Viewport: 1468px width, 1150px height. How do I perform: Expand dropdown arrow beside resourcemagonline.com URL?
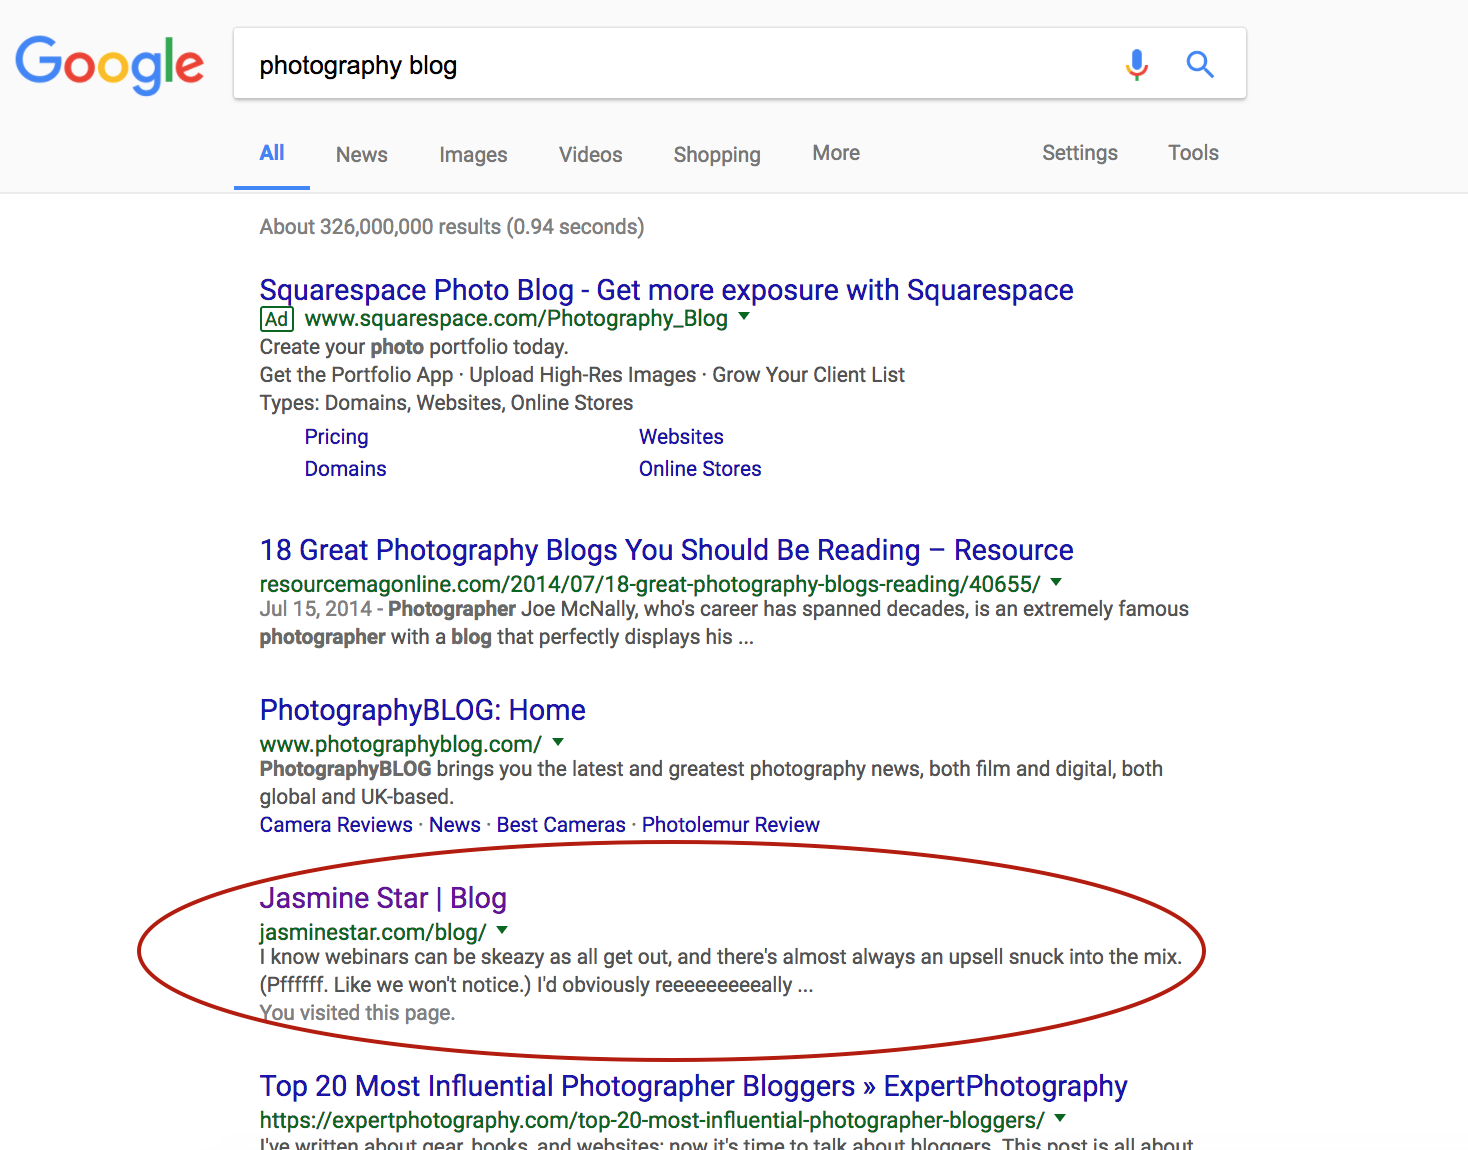[x=1056, y=582]
